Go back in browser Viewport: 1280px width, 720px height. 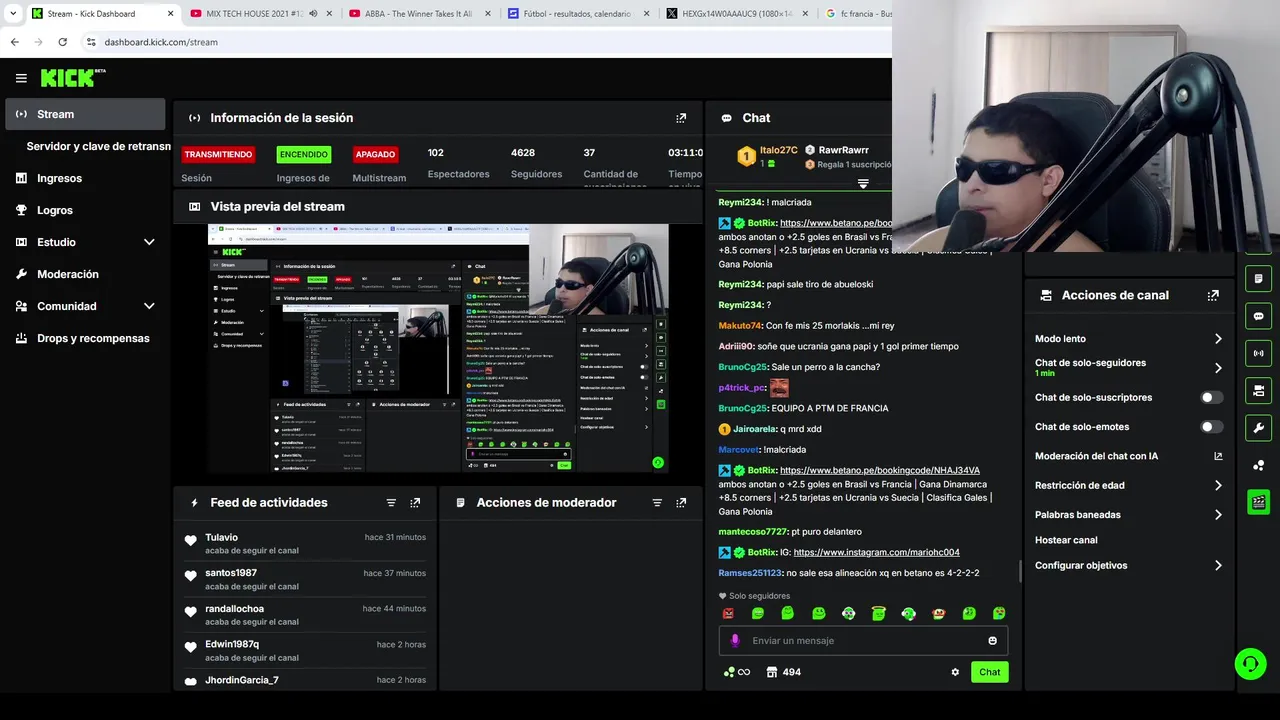(x=14, y=42)
